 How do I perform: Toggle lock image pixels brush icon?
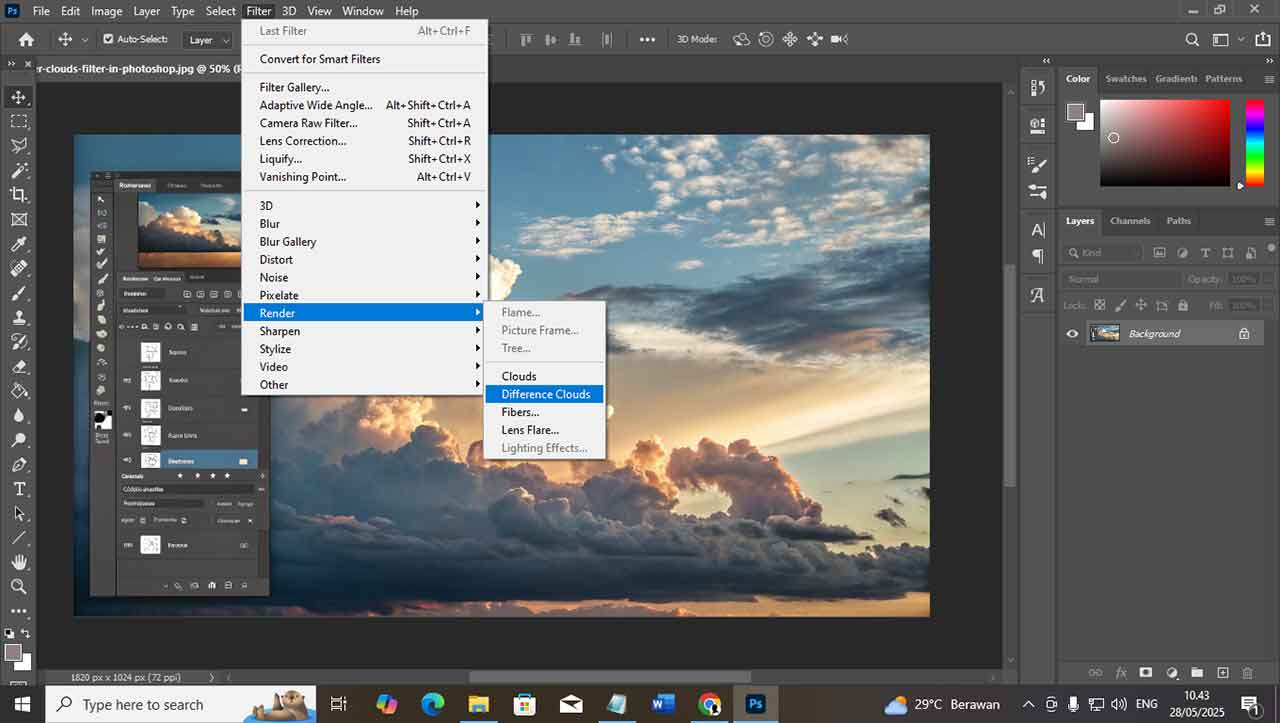pos(1121,305)
